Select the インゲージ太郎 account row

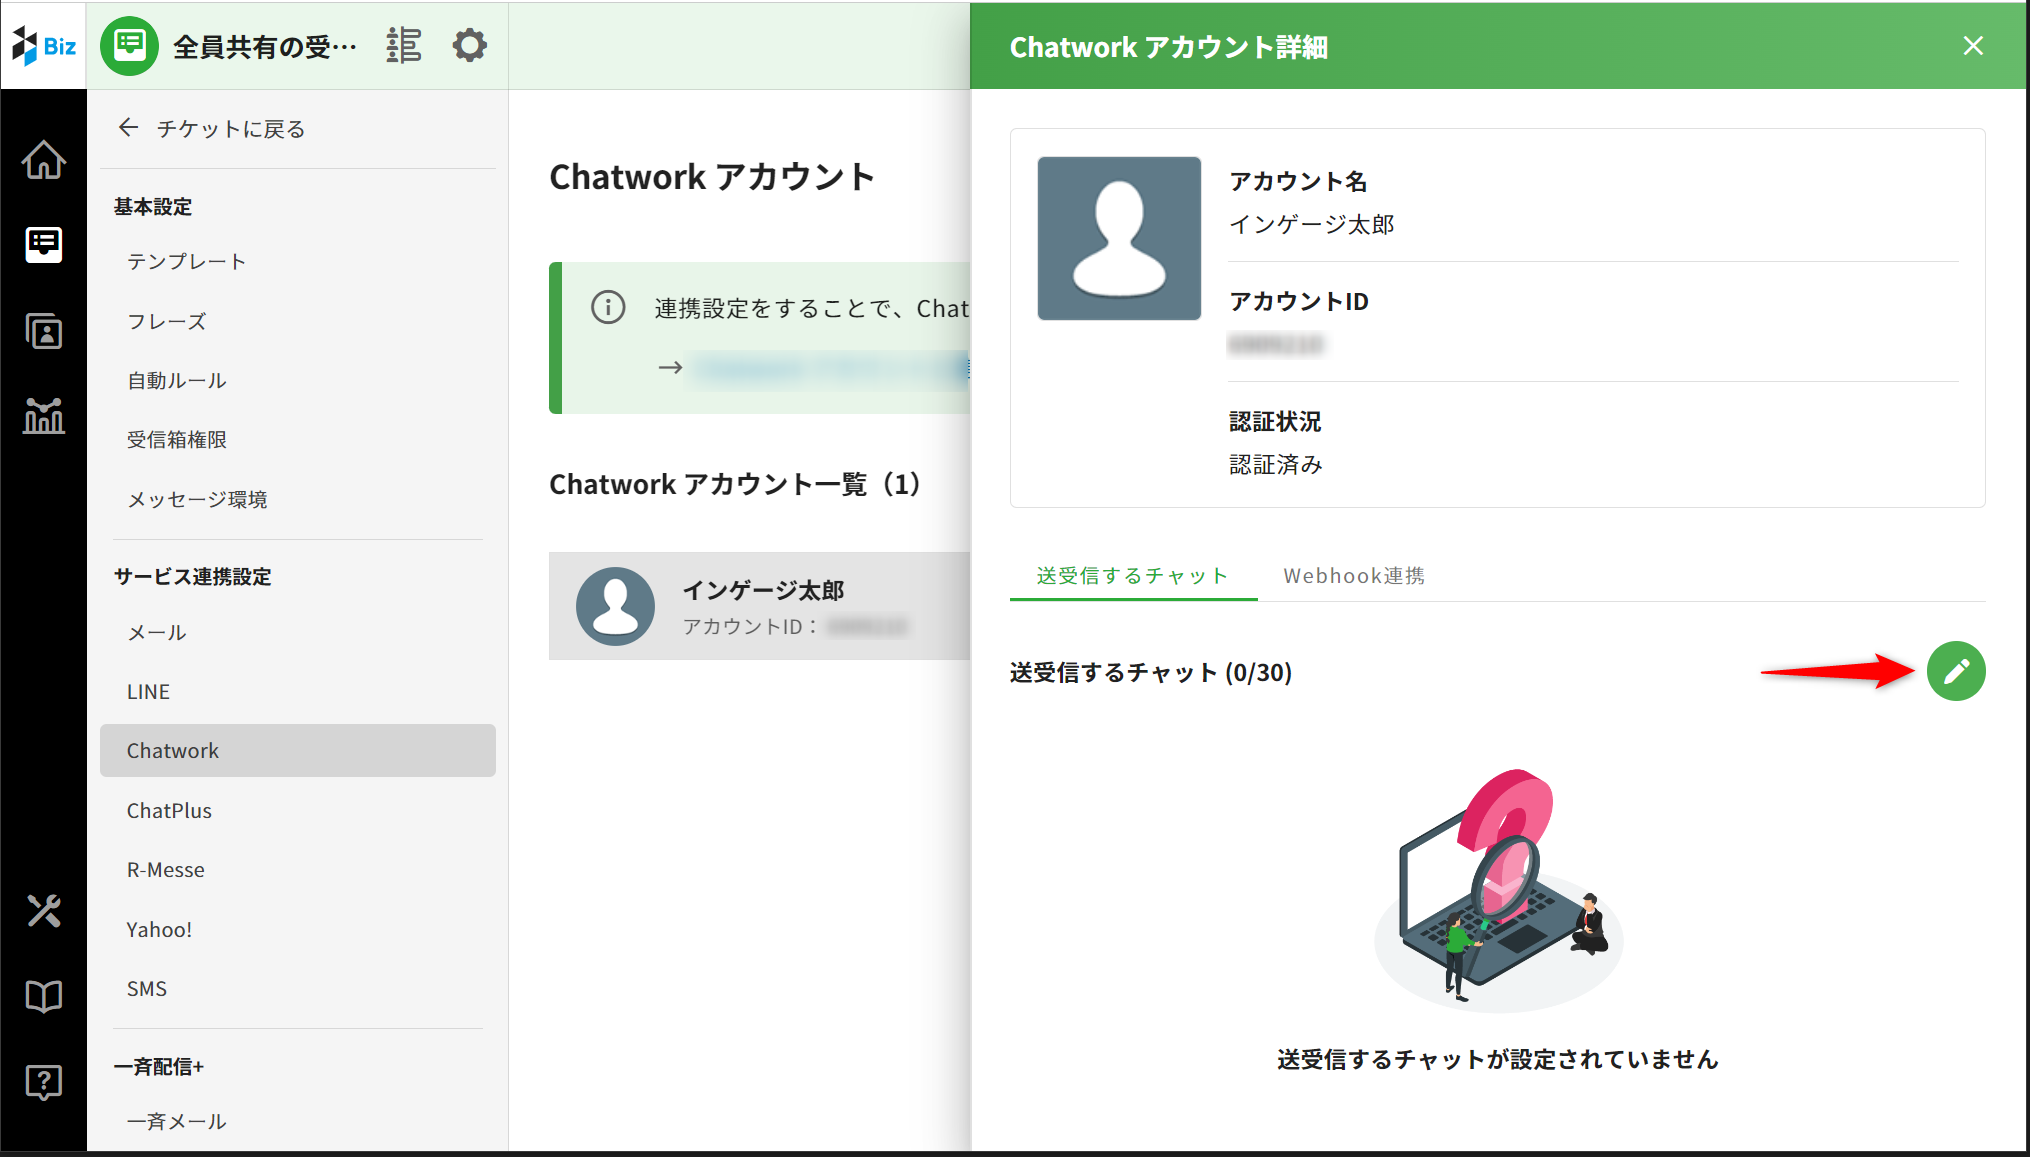[760, 606]
